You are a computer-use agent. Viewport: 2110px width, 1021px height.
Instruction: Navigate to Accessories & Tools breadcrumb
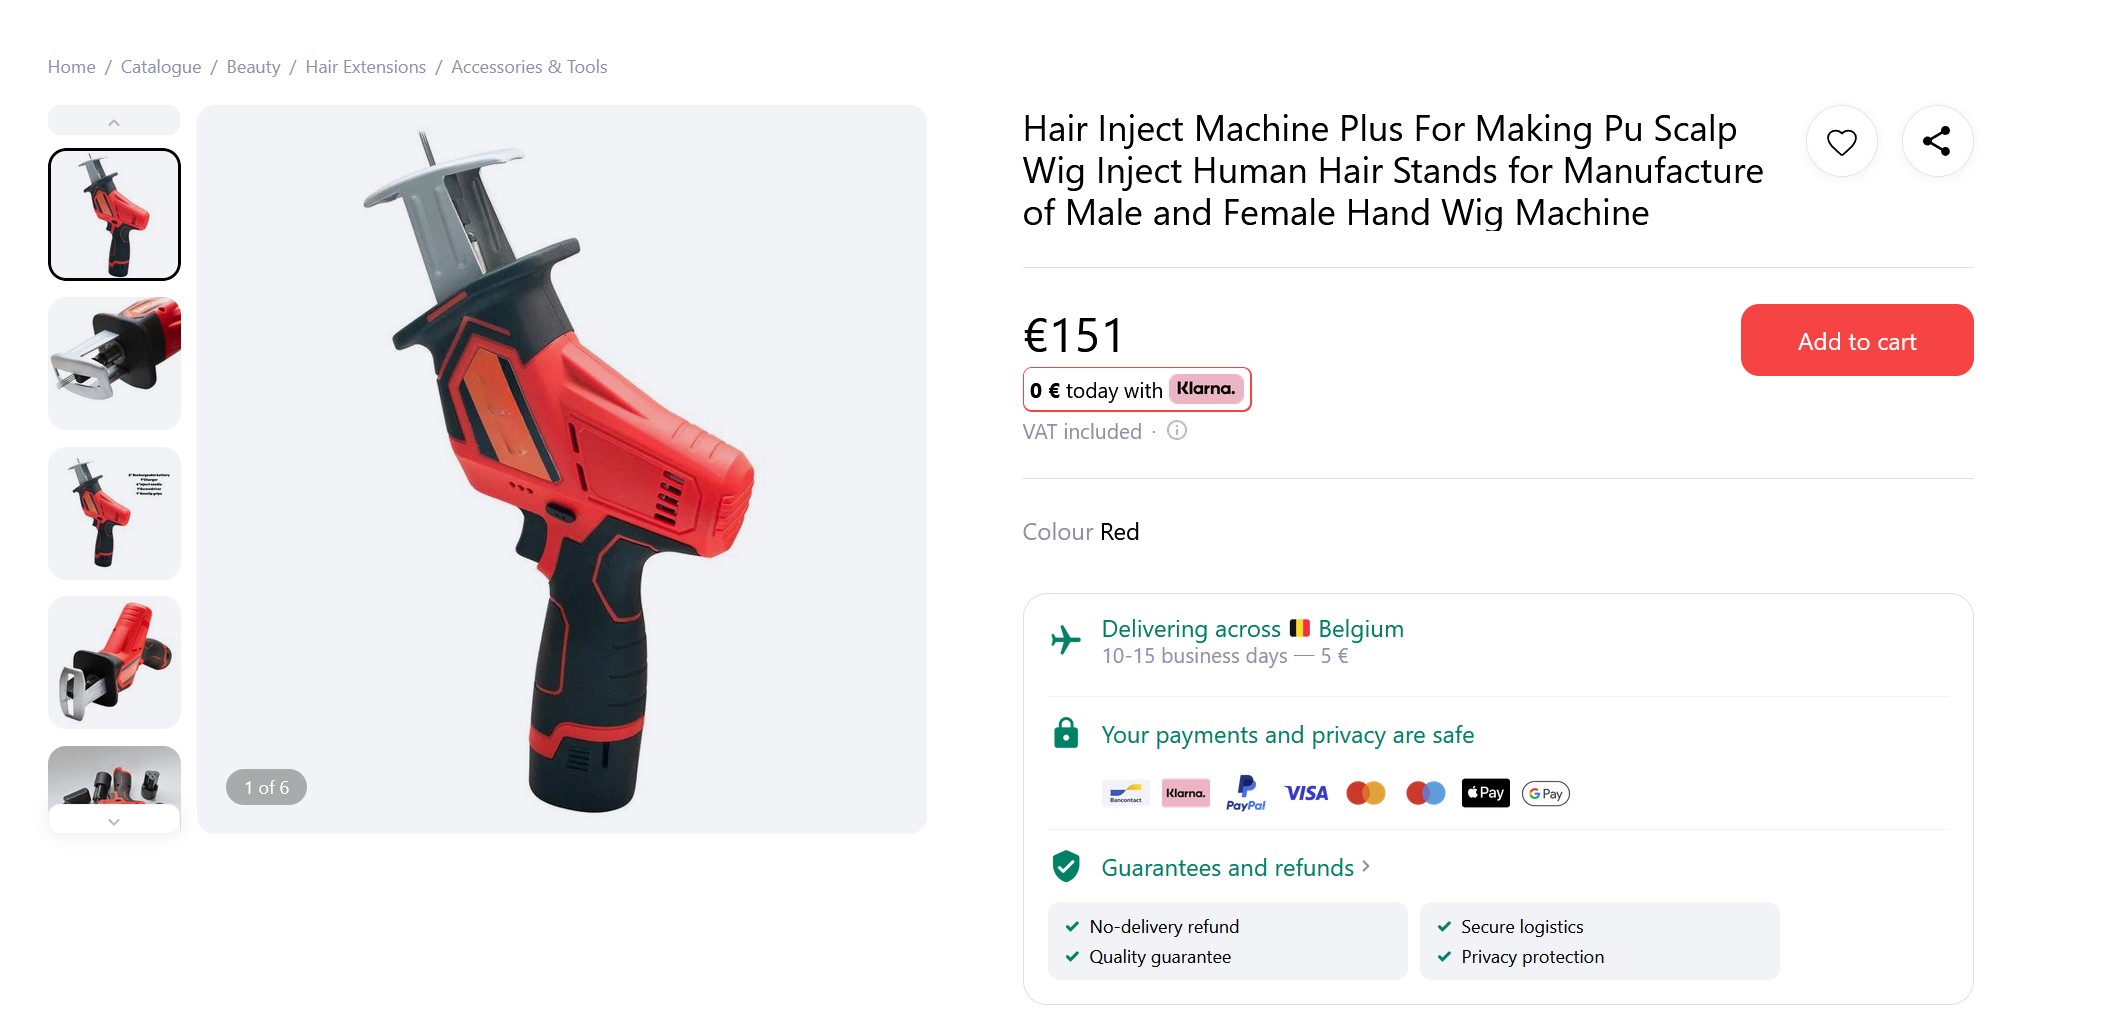click(x=529, y=67)
